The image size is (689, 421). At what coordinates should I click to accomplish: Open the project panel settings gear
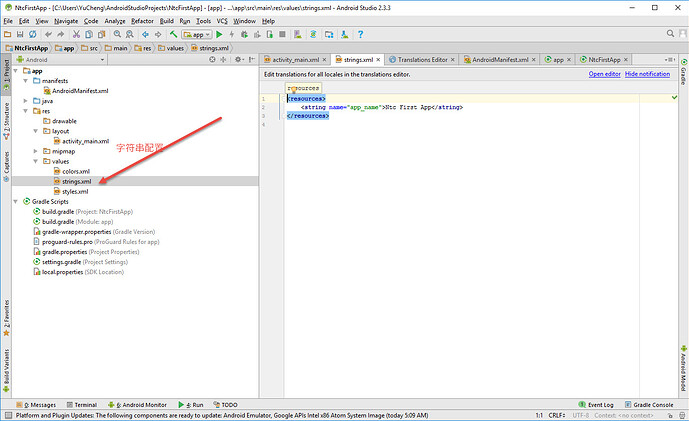[x=238, y=59]
